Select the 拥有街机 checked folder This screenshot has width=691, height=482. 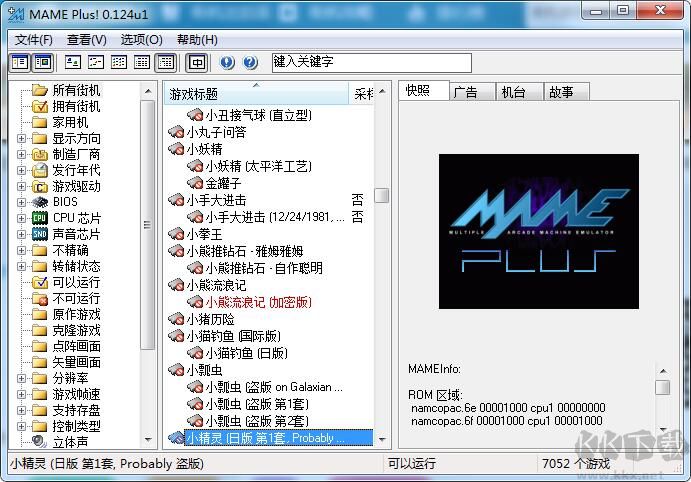tap(76, 106)
